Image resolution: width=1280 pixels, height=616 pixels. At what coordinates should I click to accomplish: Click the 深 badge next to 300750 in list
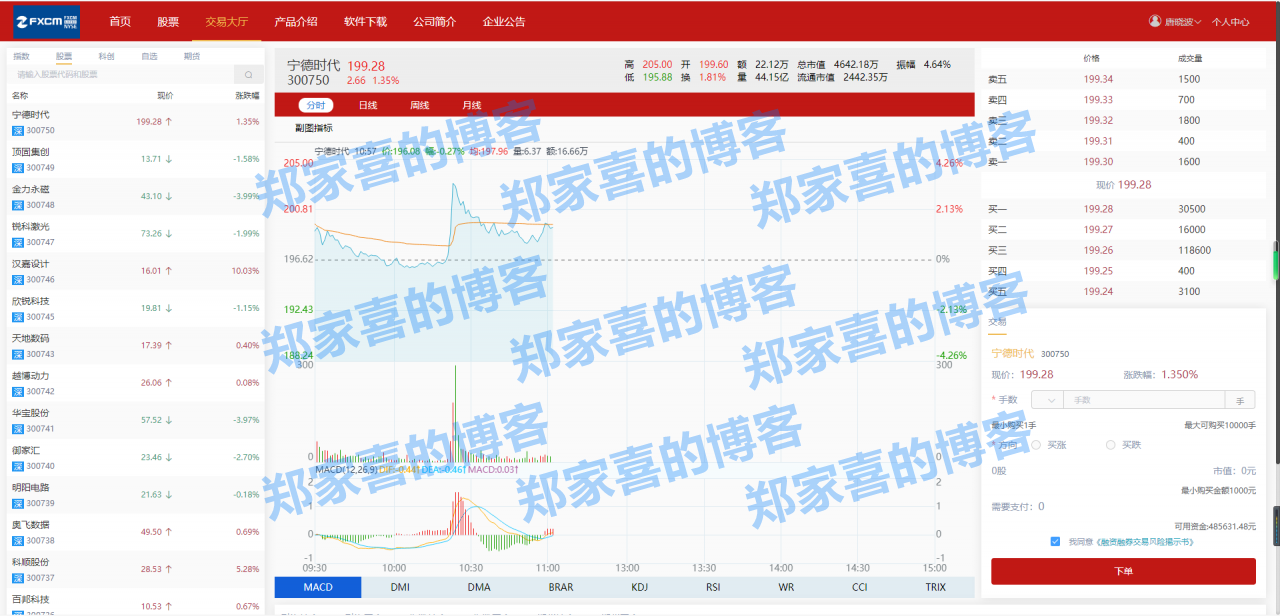click(17, 130)
